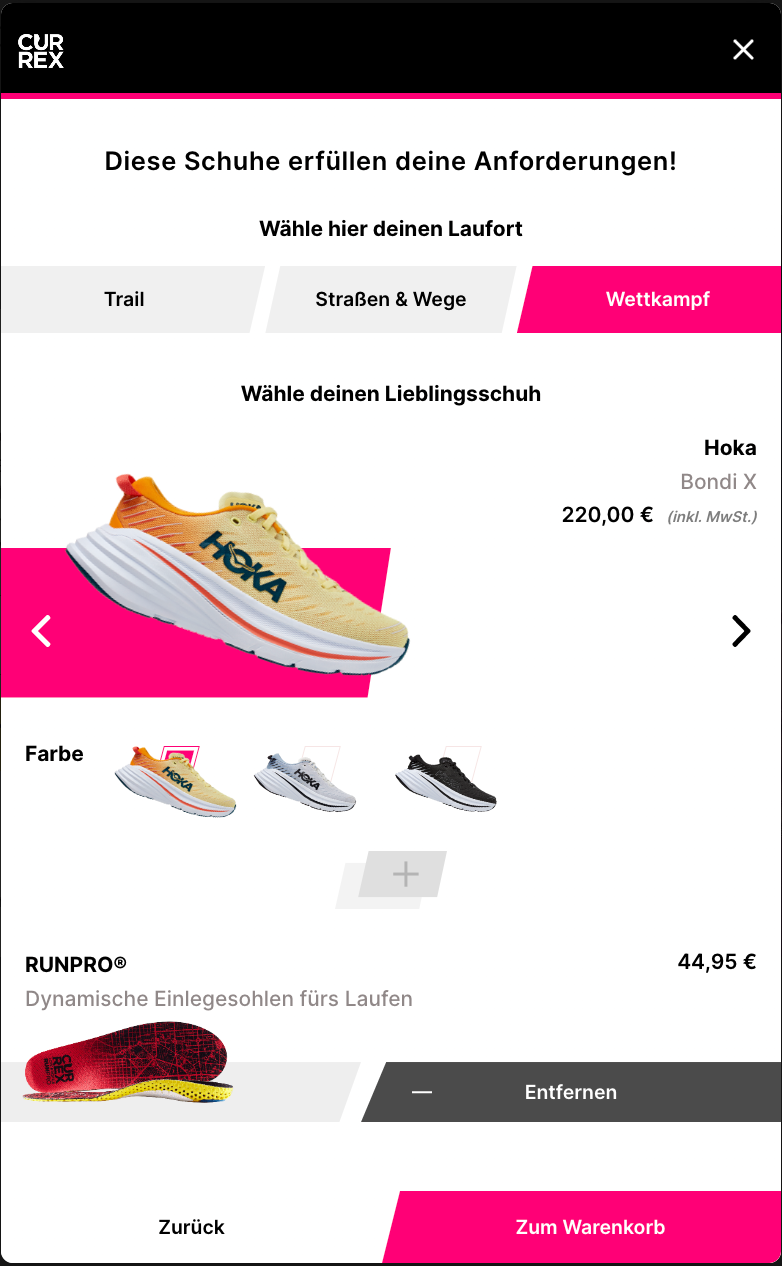Show the next shoe with right arrow
Viewport: 782px width, 1266px height.
tap(741, 631)
